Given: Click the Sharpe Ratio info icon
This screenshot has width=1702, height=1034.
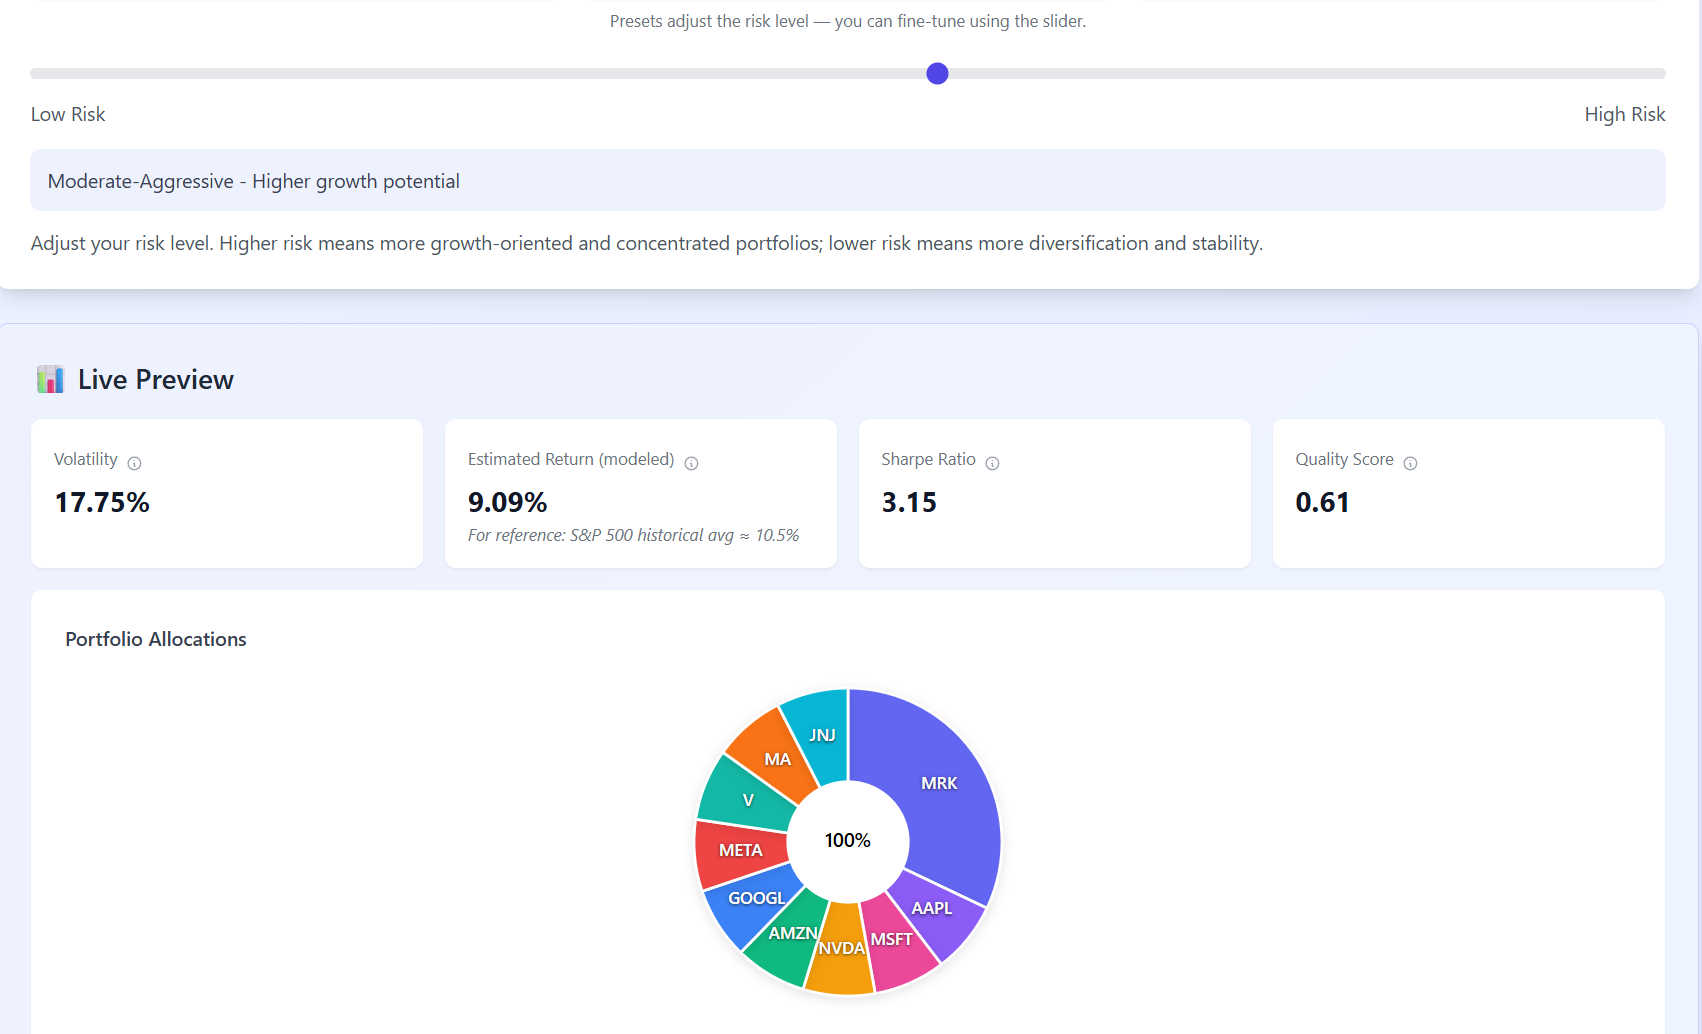Looking at the screenshot, I should (x=992, y=462).
